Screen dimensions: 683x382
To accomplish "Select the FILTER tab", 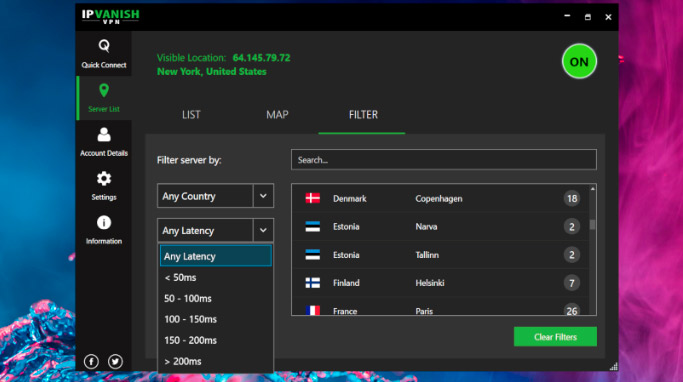I will click(x=363, y=115).
